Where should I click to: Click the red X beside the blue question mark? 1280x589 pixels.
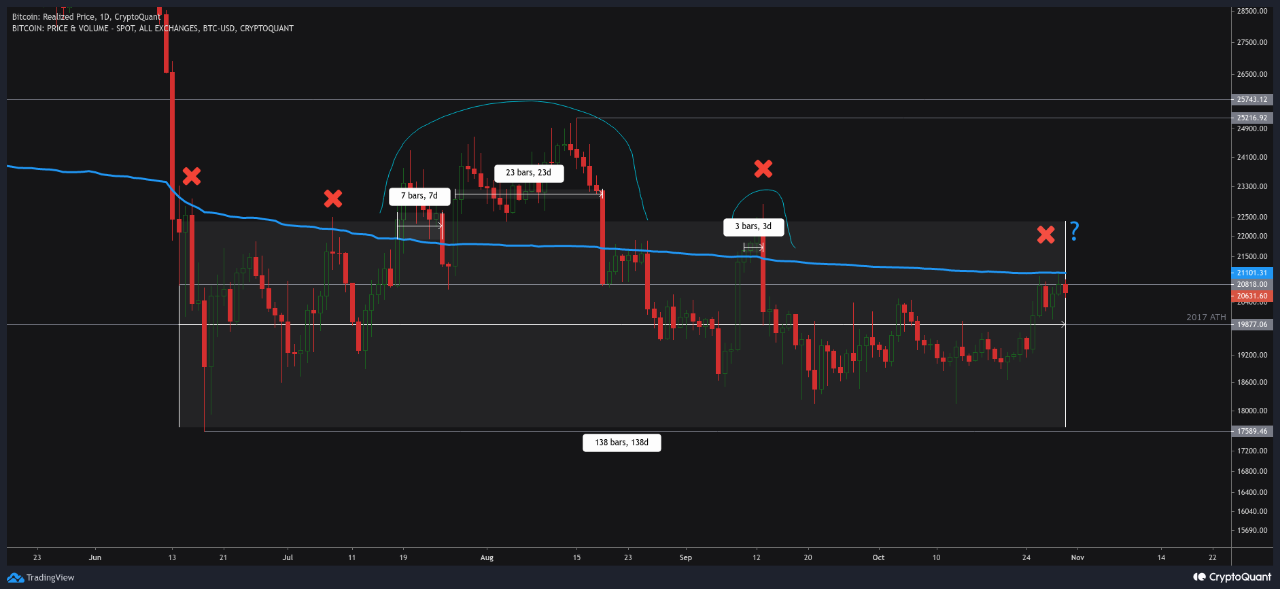1046,235
